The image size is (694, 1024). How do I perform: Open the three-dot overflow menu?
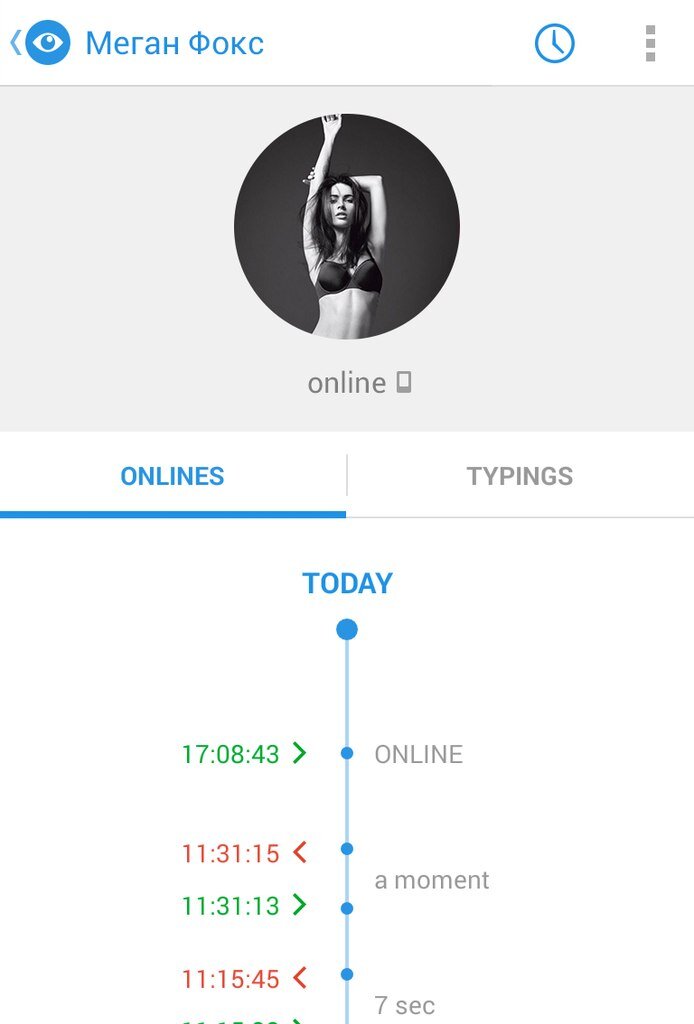pyautogui.click(x=650, y=43)
